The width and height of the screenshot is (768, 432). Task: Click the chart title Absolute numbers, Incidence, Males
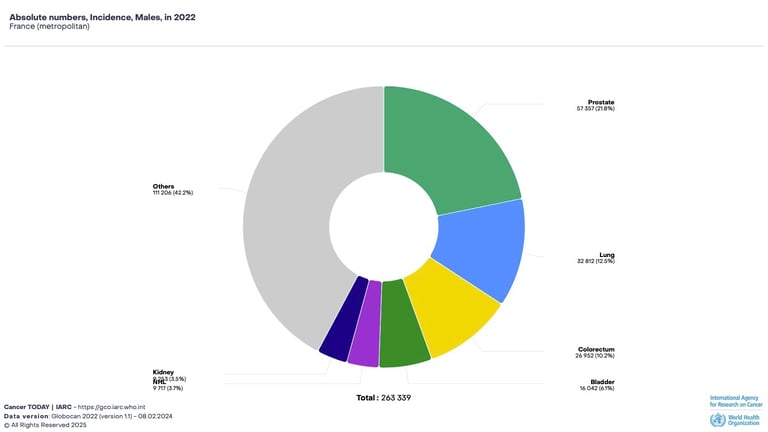(x=102, y=17)
